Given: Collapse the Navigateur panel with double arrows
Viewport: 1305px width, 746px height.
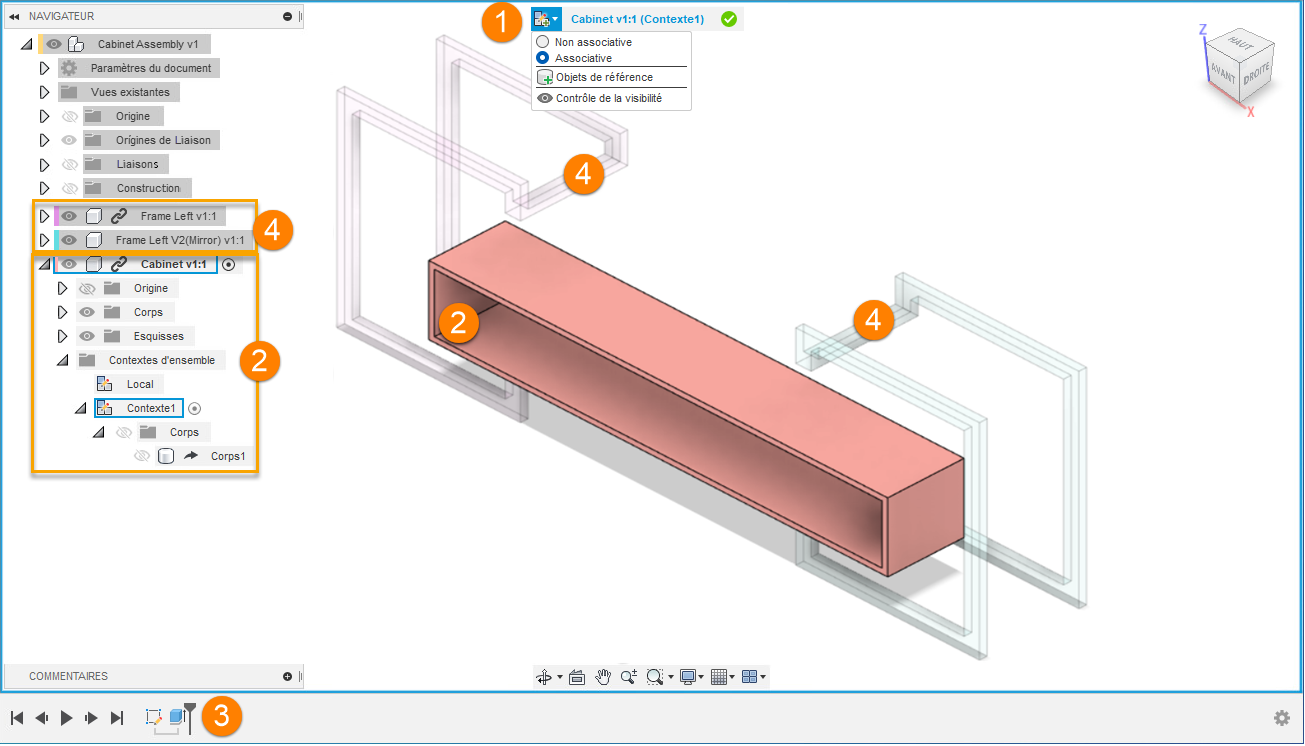Looking at the screenshot, I should click(14, 16).
